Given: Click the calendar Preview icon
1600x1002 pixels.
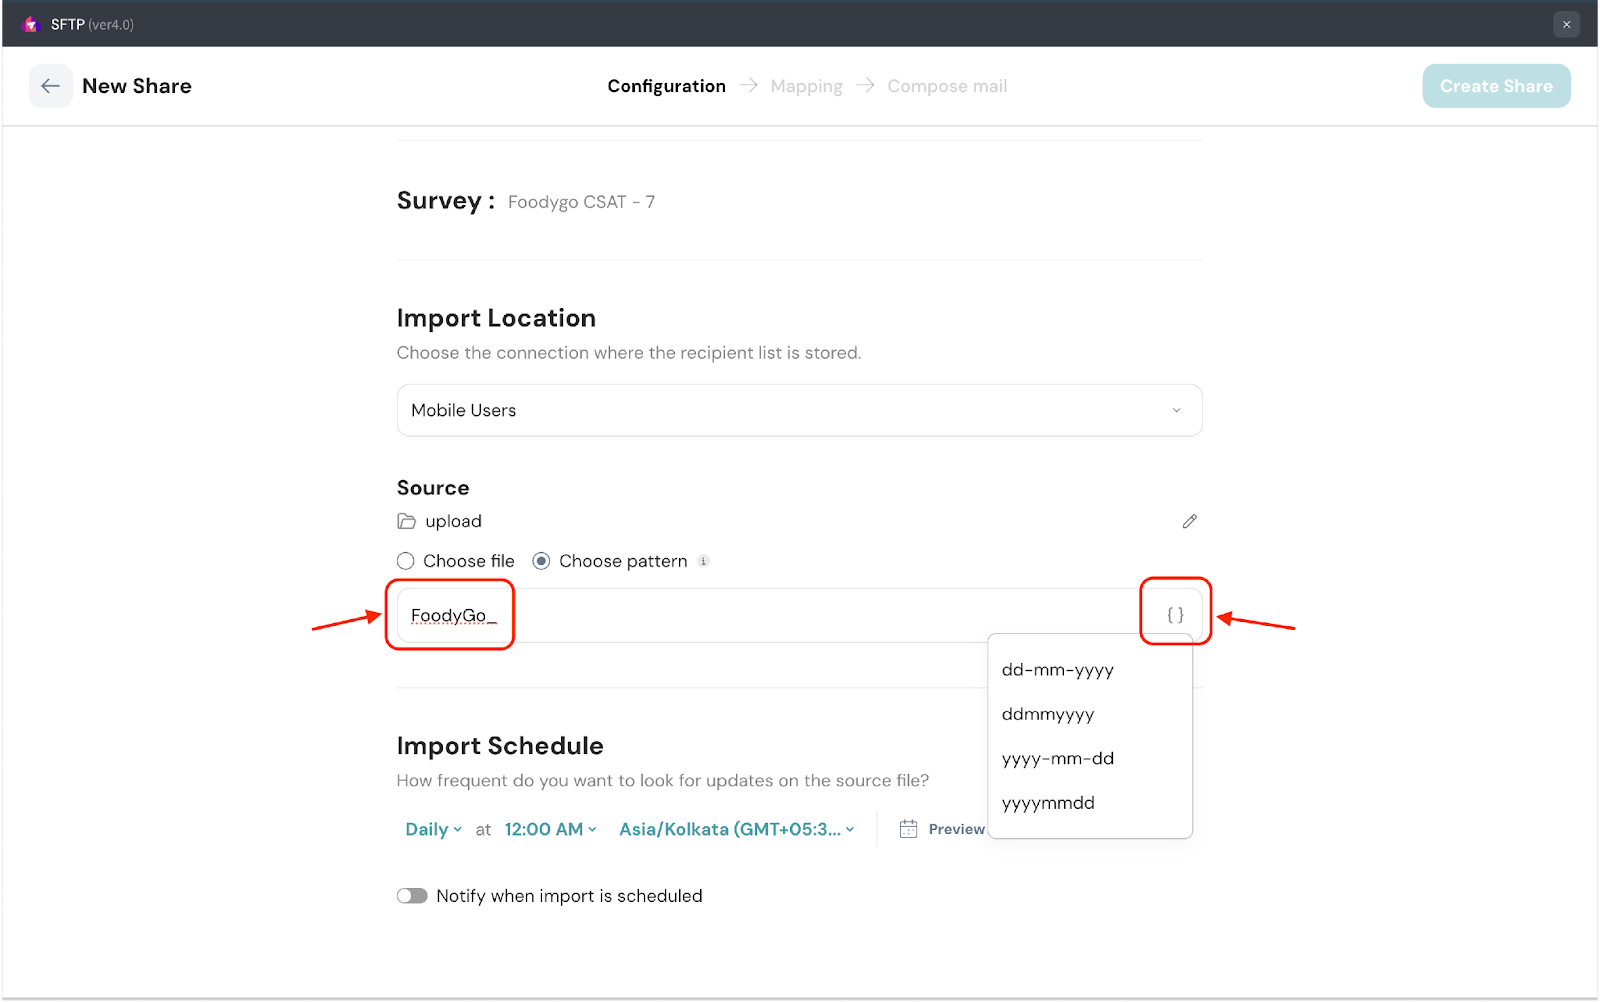Looking at the screenshot, I should (908, 829).
